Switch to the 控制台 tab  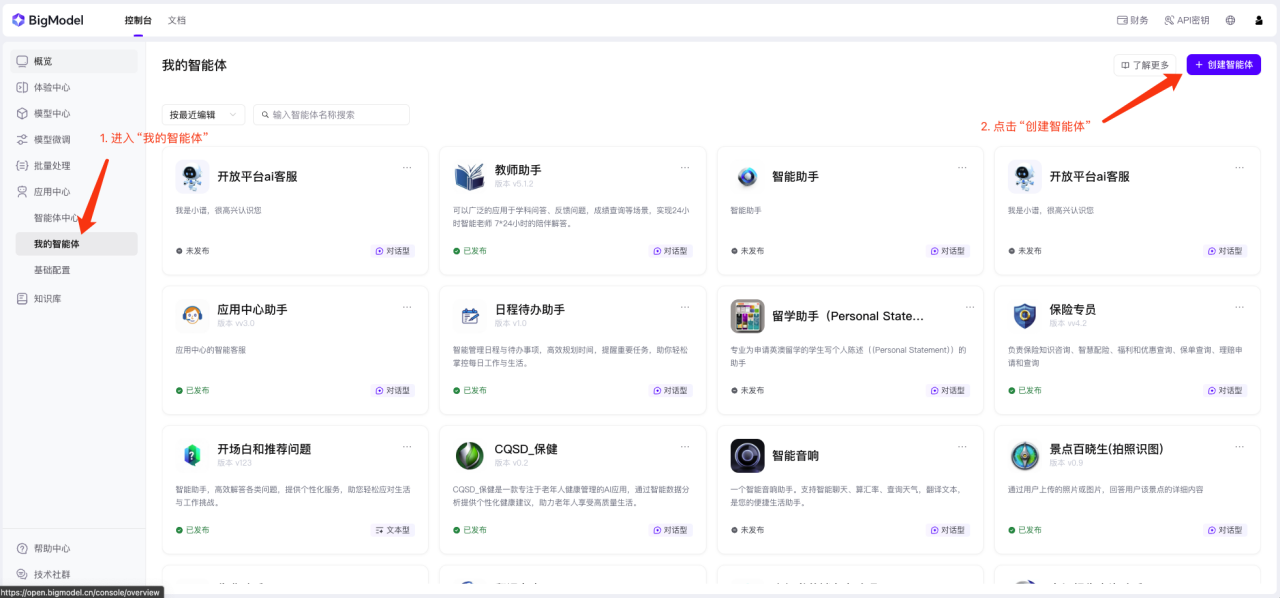point(138,20)
